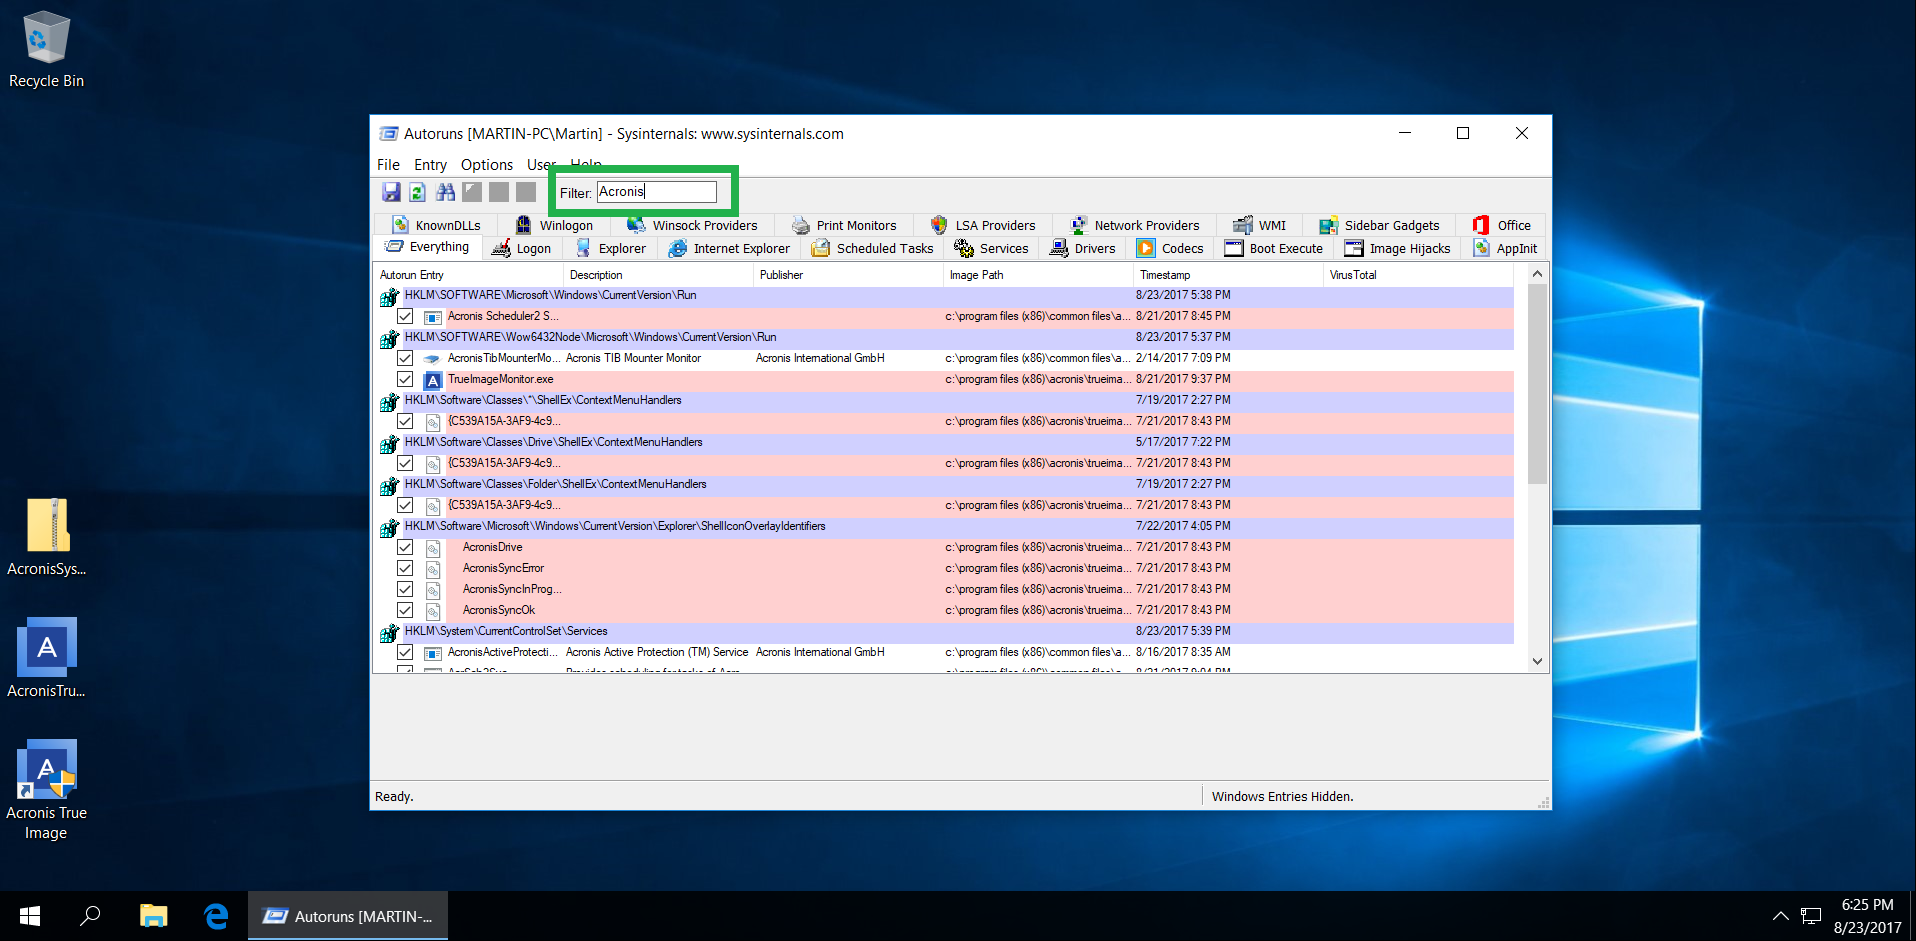Viewport: 1916px width, 941px height.
Task: Click the list scrollbar up arrow
Action: click(x=1537, y=274)
